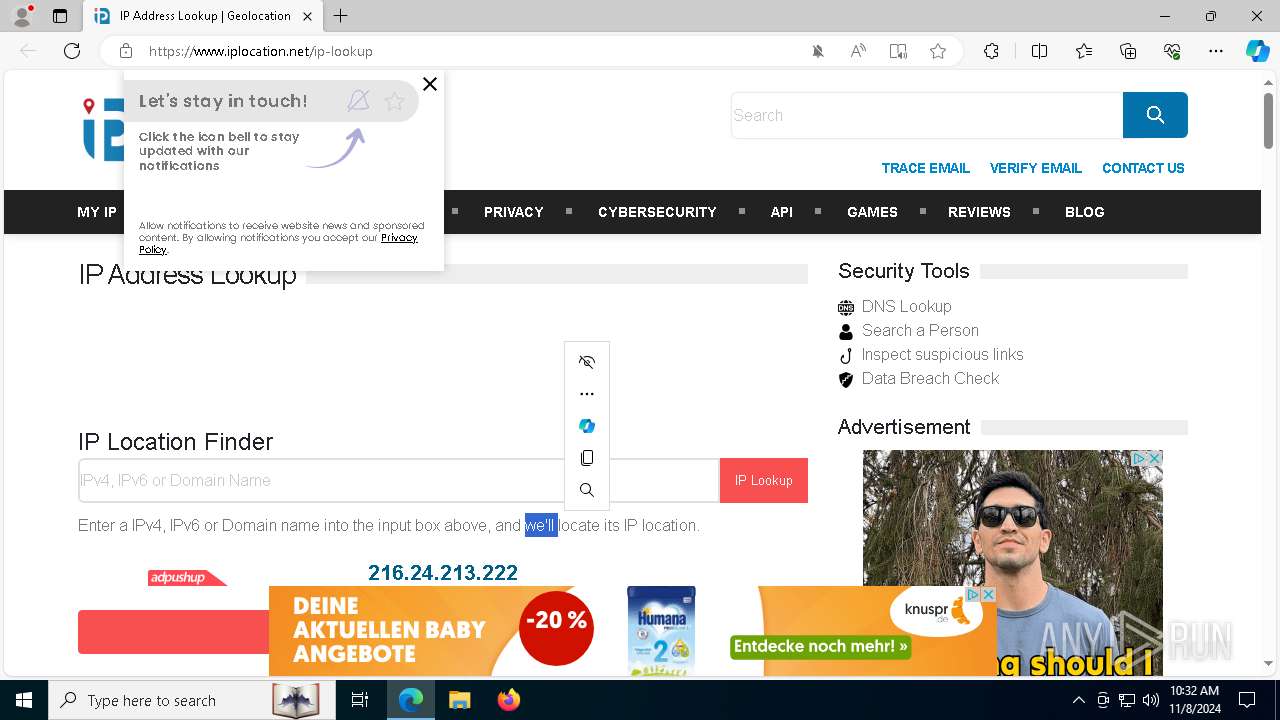
Task: Toggle split screen view
Action: pos(1039,51)
